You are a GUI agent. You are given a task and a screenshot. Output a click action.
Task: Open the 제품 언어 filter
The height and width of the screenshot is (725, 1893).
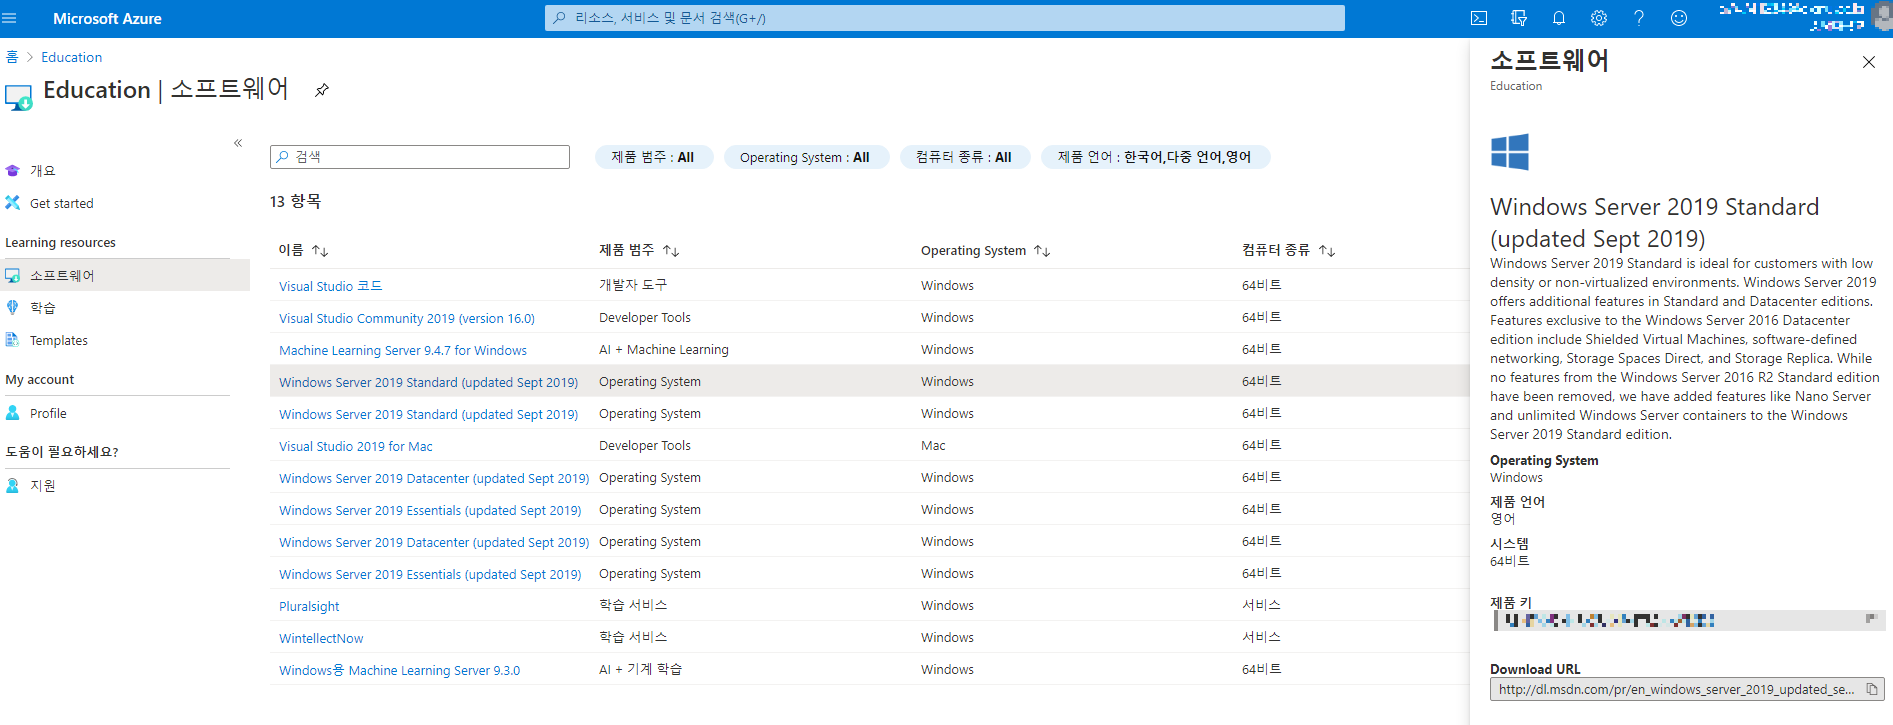tap(1156, 157)
